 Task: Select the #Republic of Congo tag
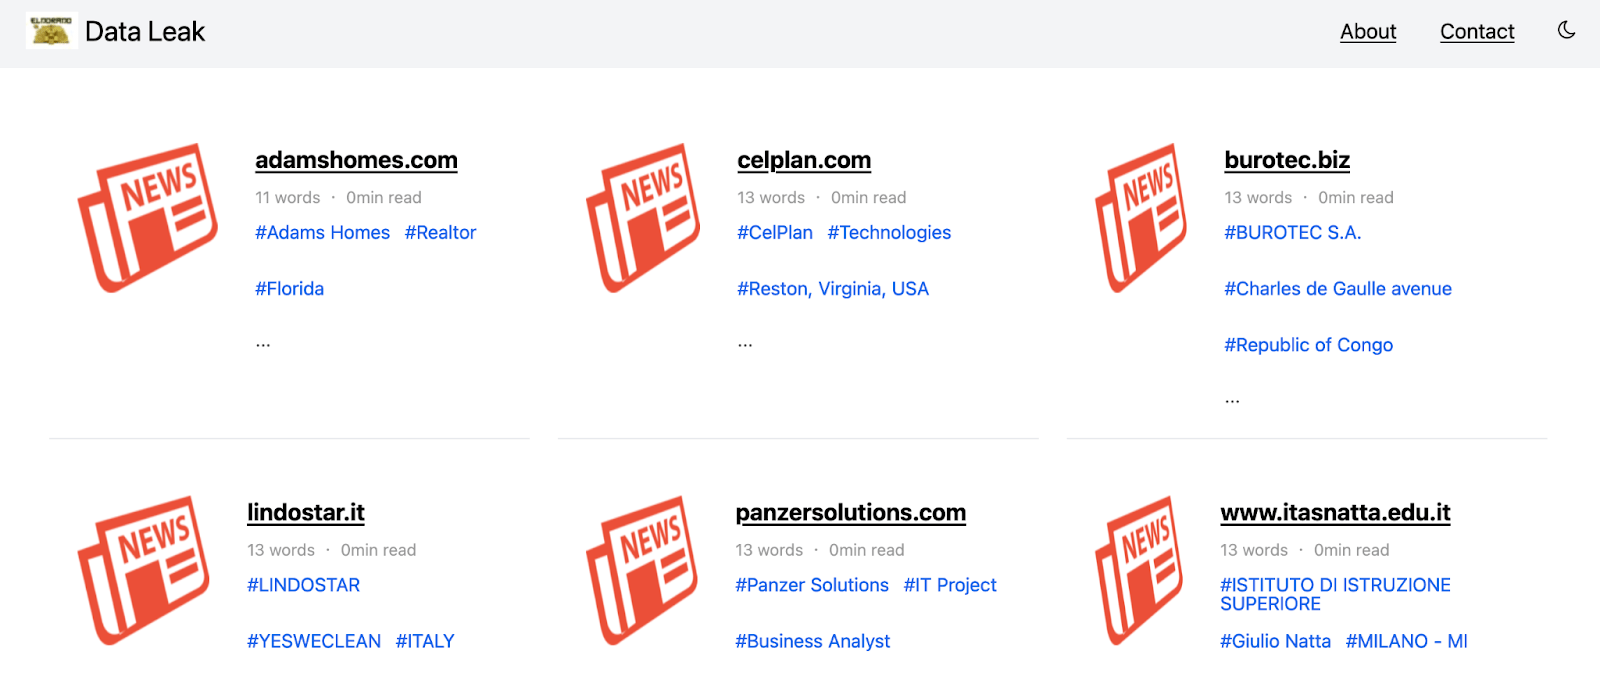(x=1308, y=345)
